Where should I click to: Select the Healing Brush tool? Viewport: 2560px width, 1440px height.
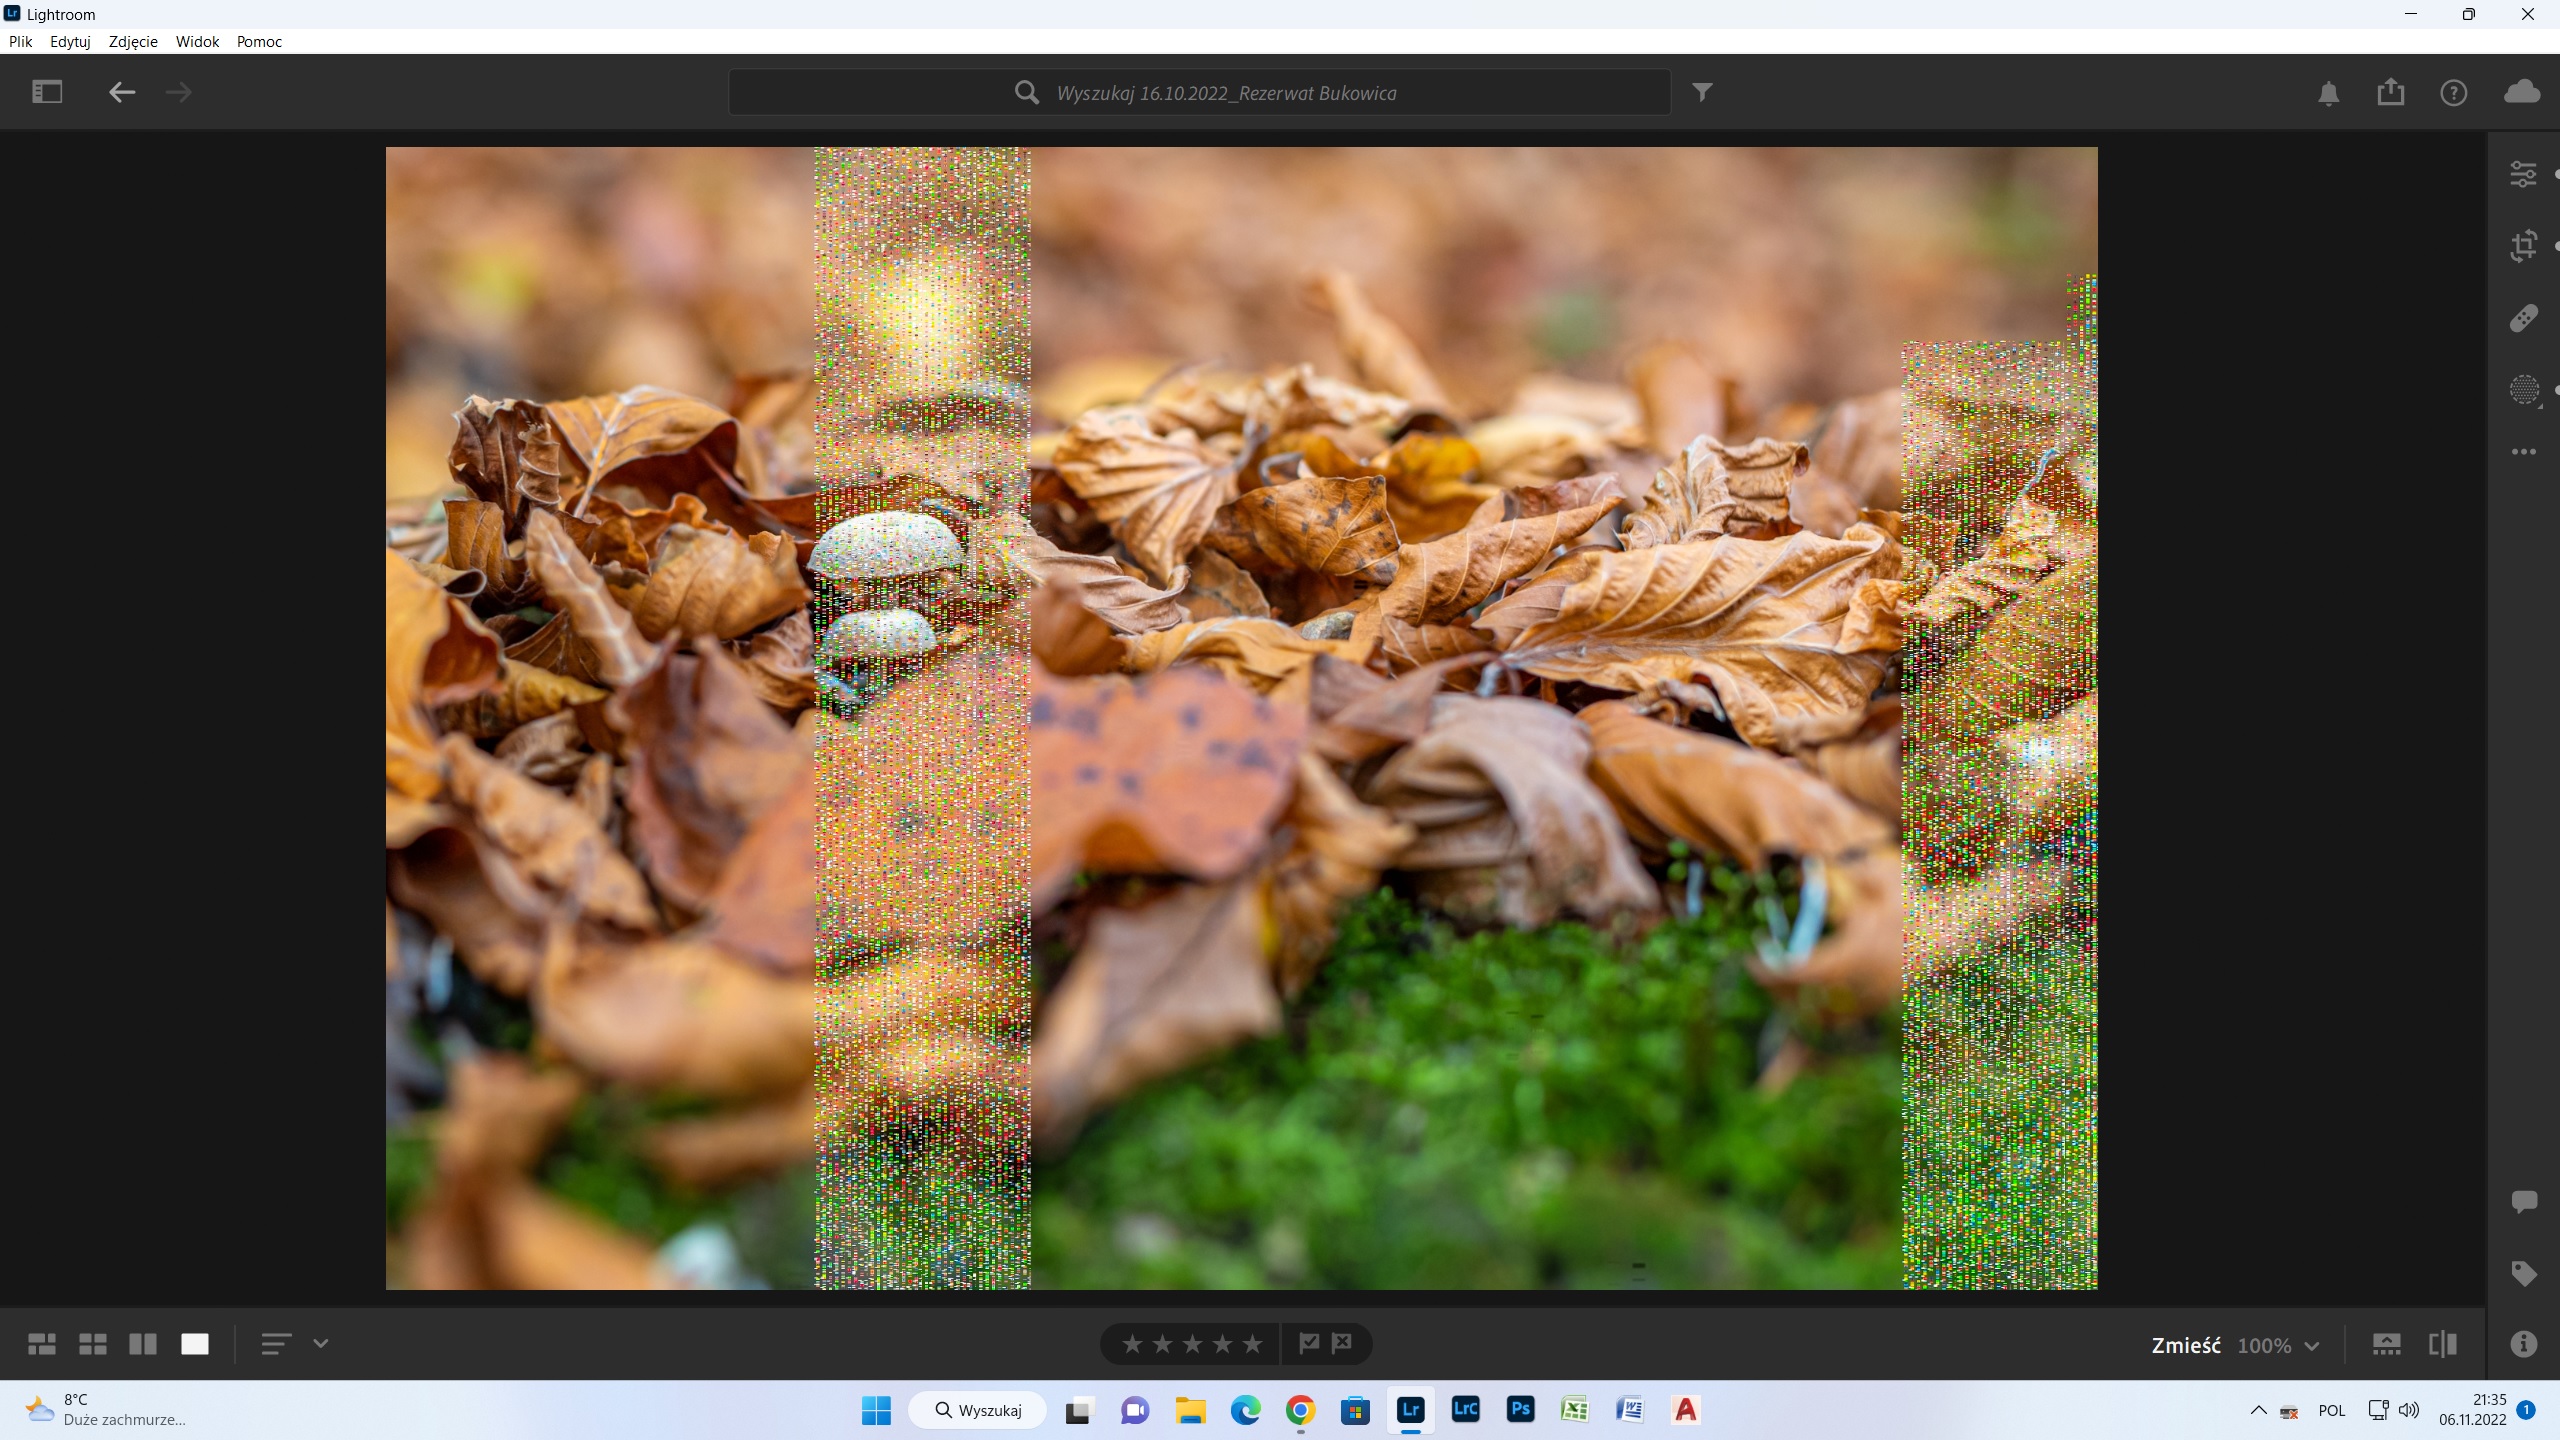coord(2524,317)
